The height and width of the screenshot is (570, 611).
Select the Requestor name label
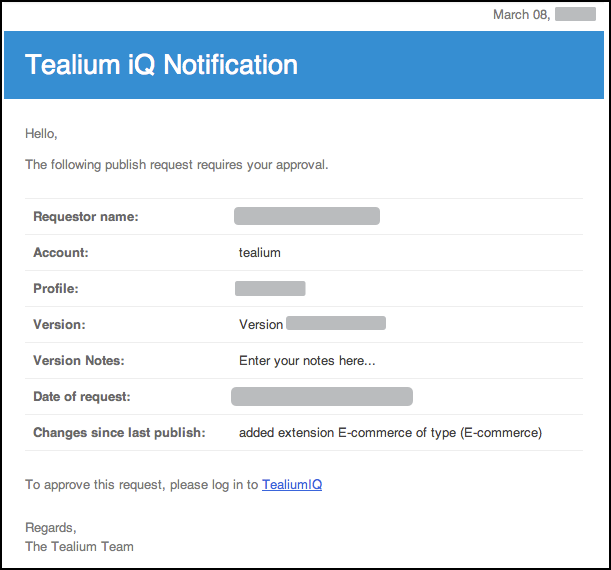point(85,217)
